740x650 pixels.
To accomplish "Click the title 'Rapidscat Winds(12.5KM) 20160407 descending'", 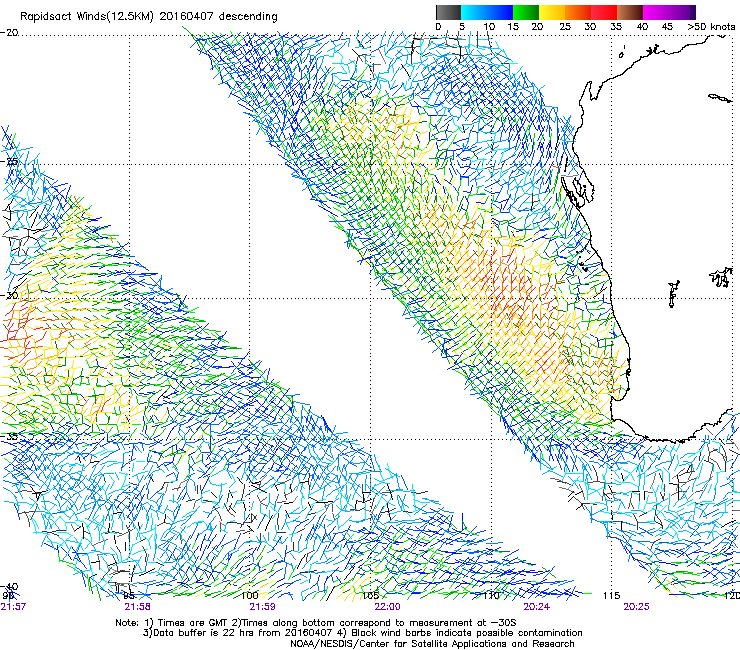I will (x=149, y=16).
